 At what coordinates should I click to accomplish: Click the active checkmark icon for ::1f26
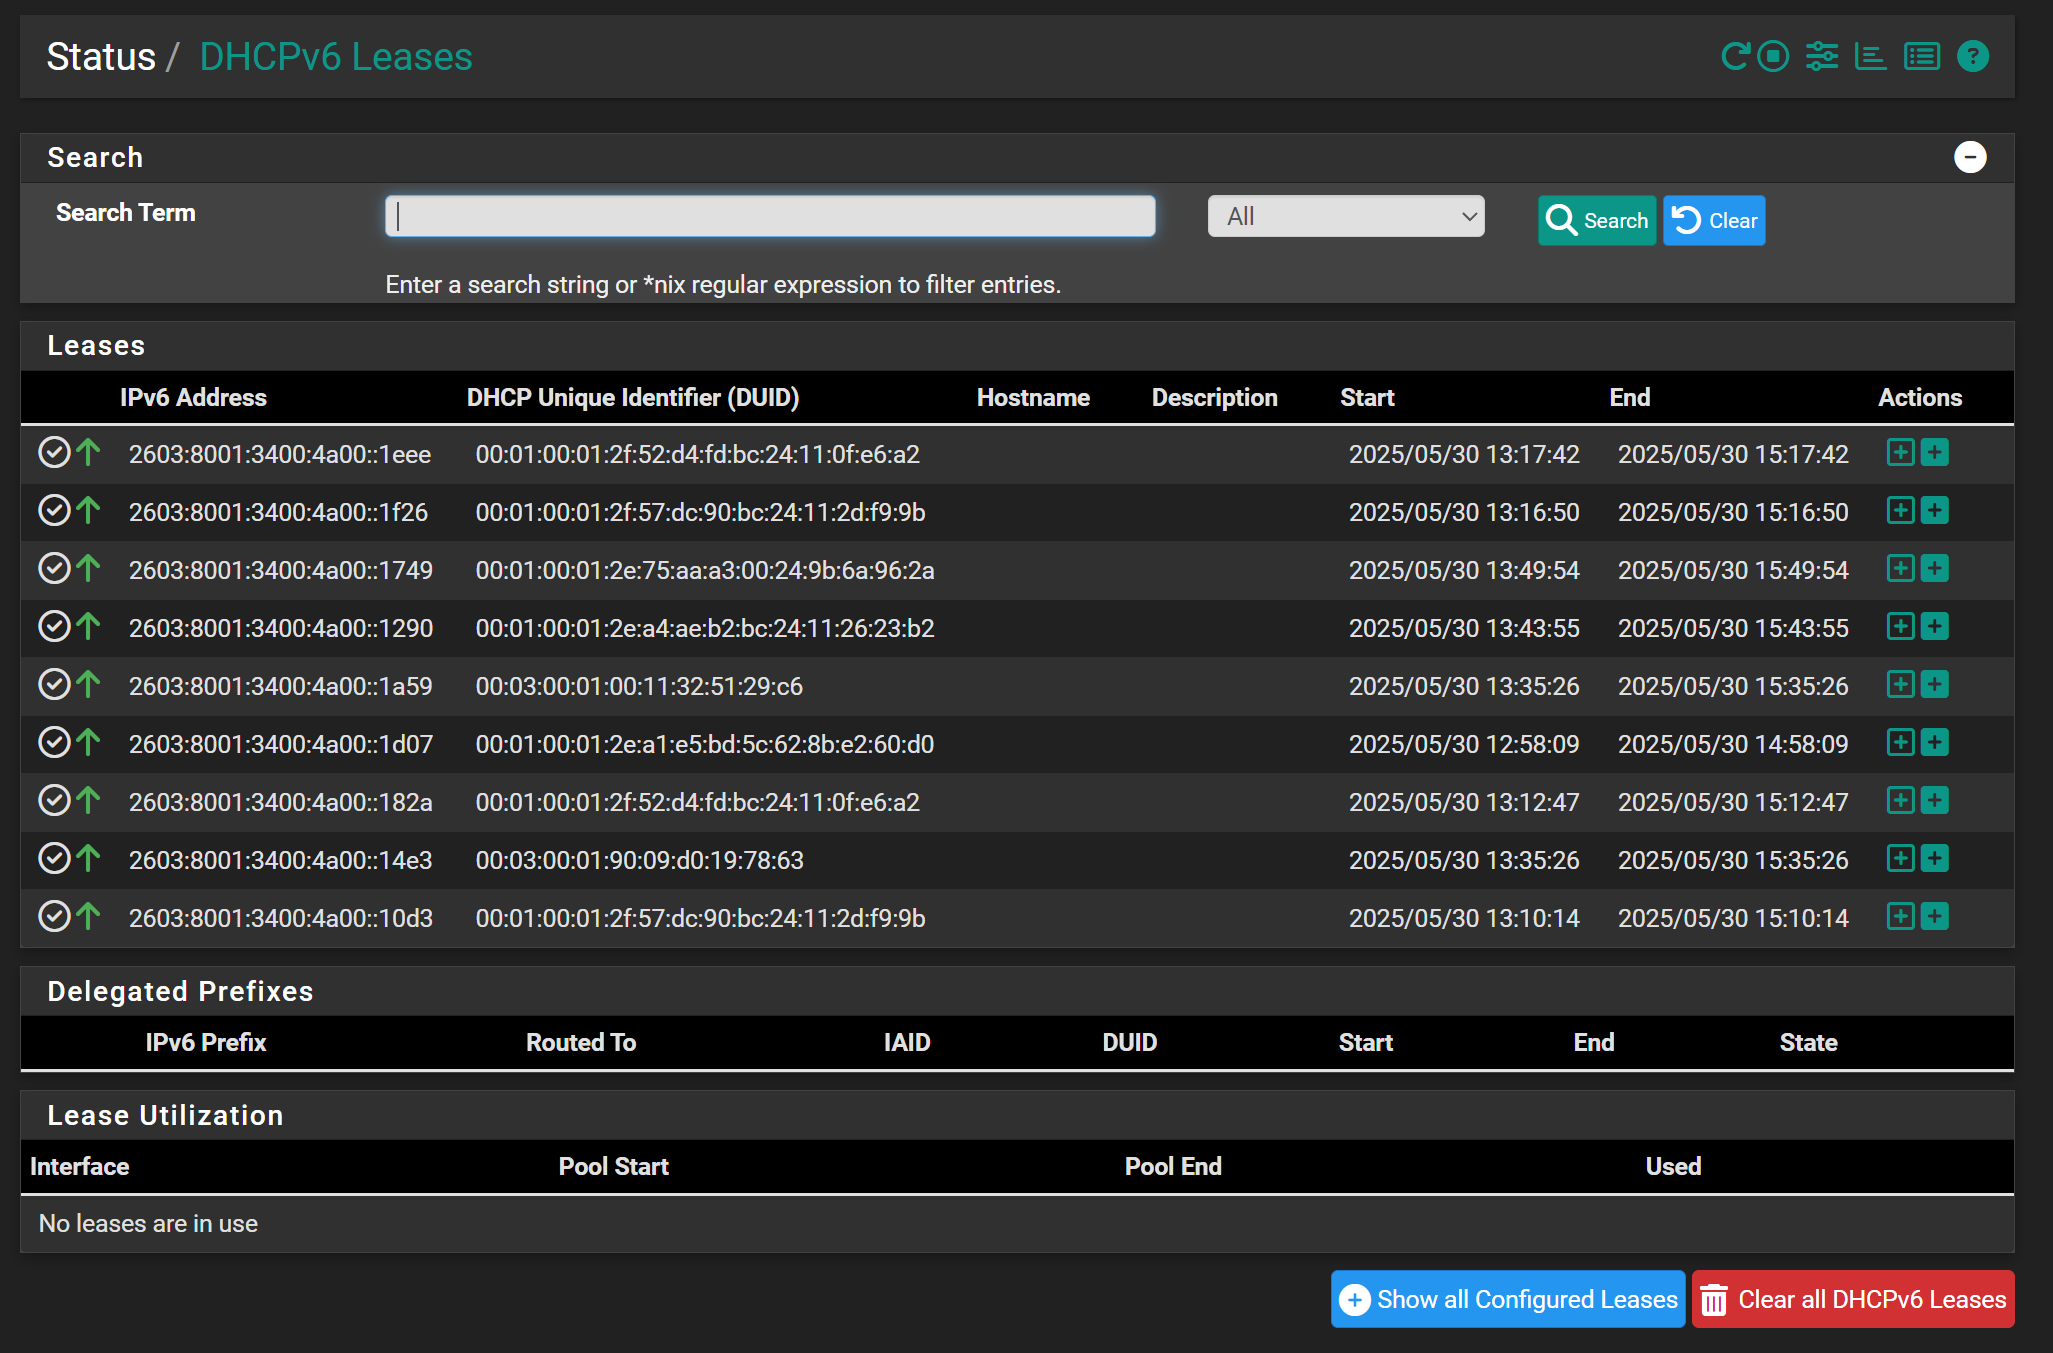(54, 511)
